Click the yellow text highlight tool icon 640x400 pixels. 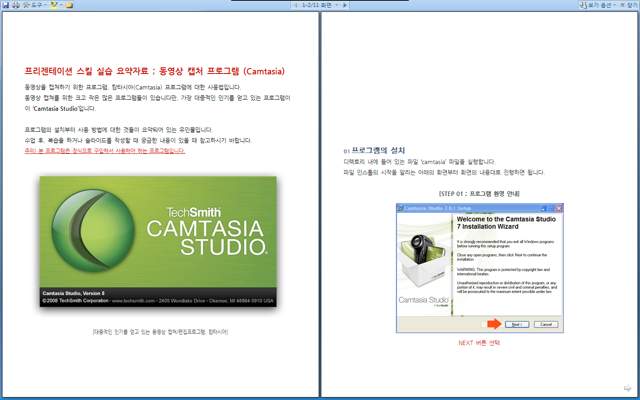(53, 5)
